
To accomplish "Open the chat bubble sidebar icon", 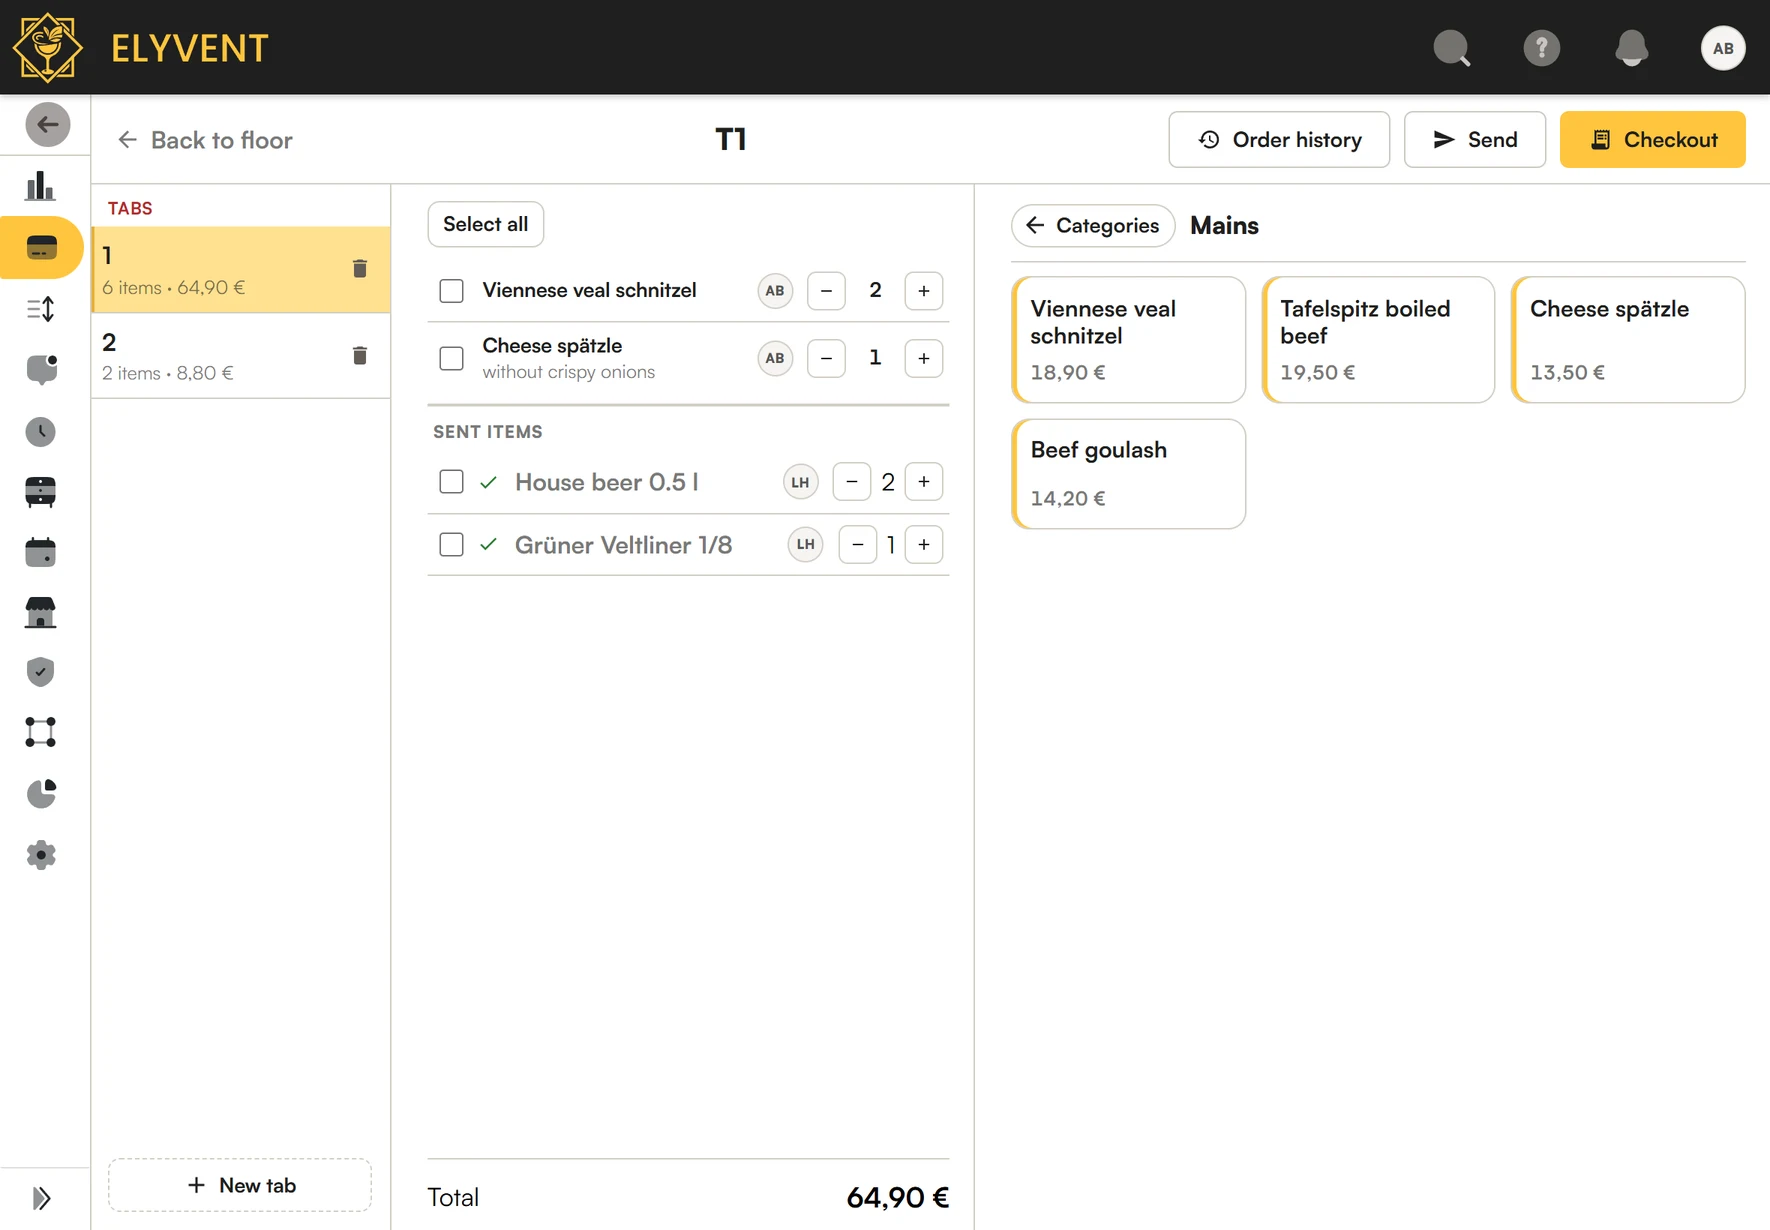I will point(41,369).
